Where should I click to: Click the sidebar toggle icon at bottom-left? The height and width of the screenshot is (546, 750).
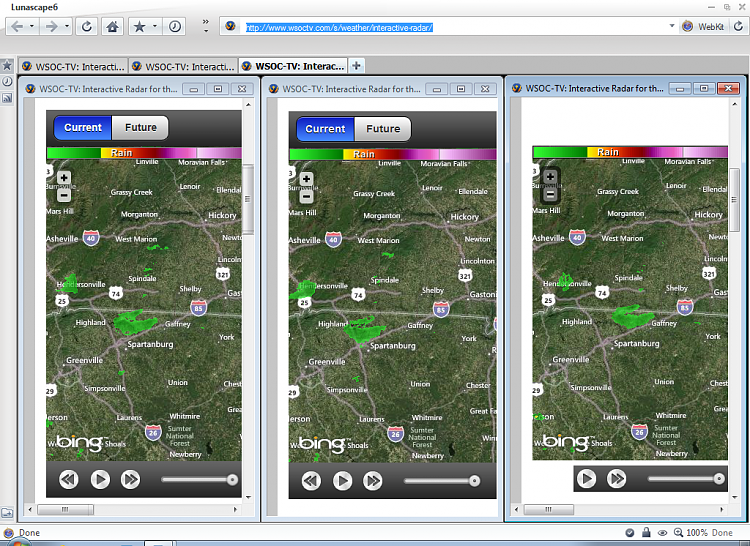[x=7, y=513]
